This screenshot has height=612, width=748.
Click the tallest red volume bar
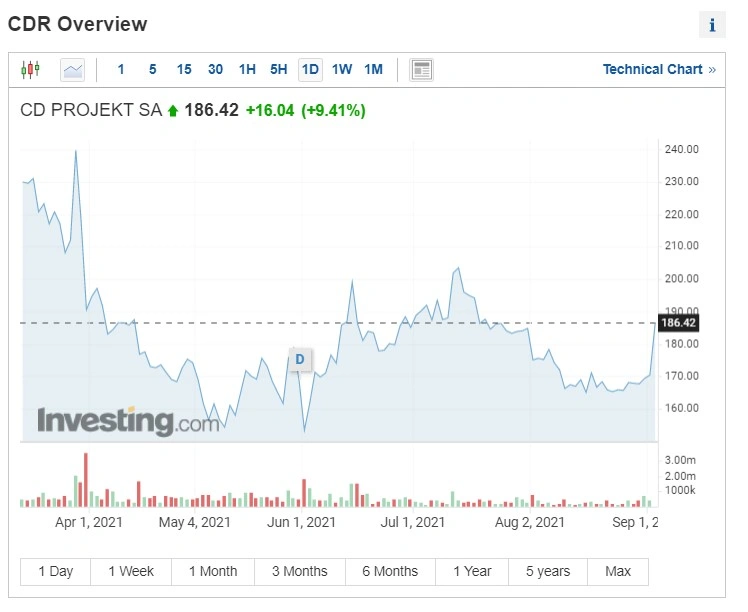pyautogui.click(x=86, y=480)
